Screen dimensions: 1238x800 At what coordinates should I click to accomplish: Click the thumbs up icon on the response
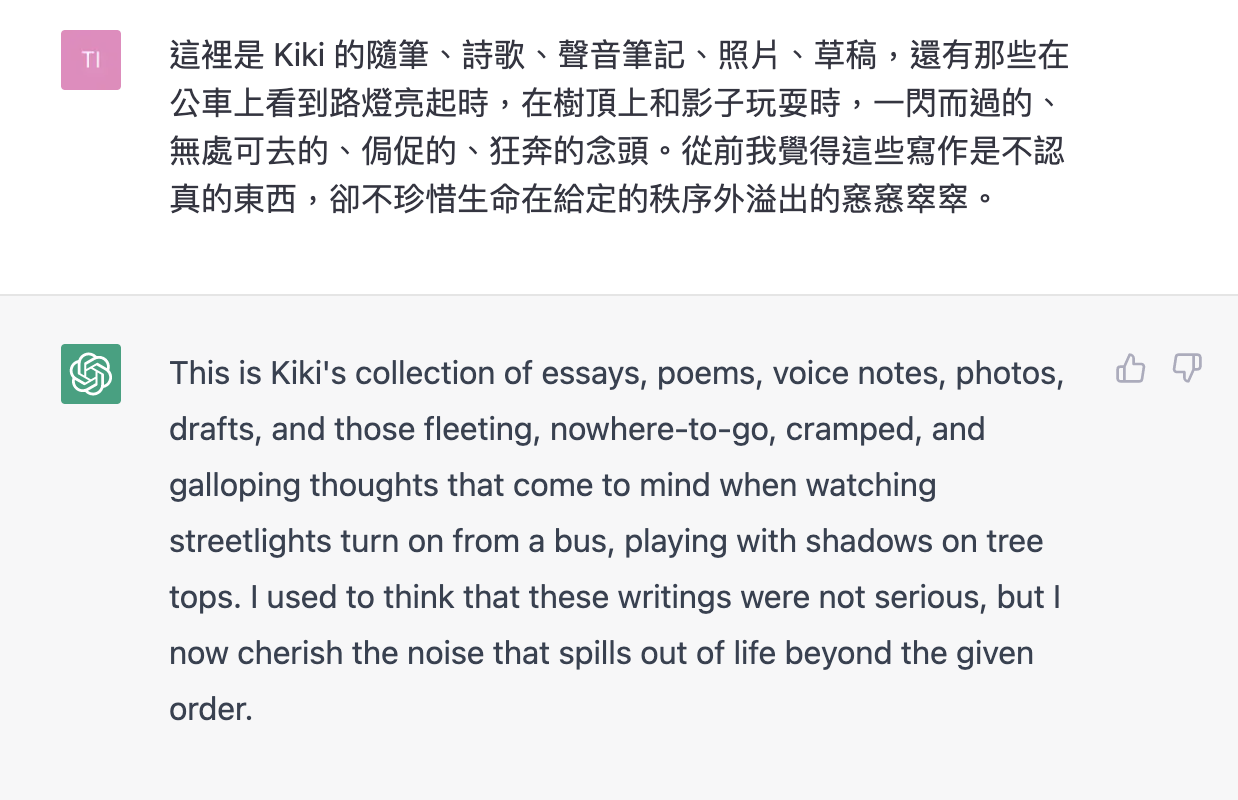(1130, 369)
